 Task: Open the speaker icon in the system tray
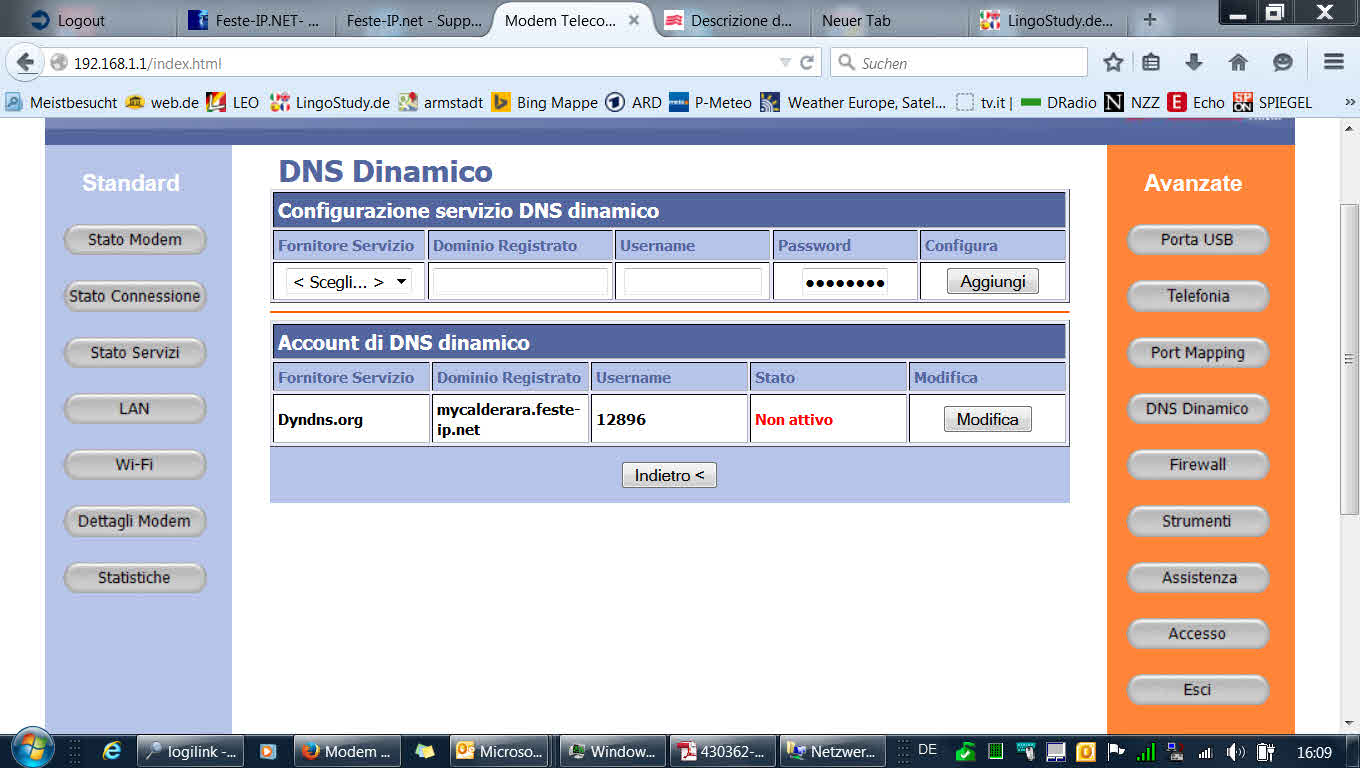pos(1235,750)
